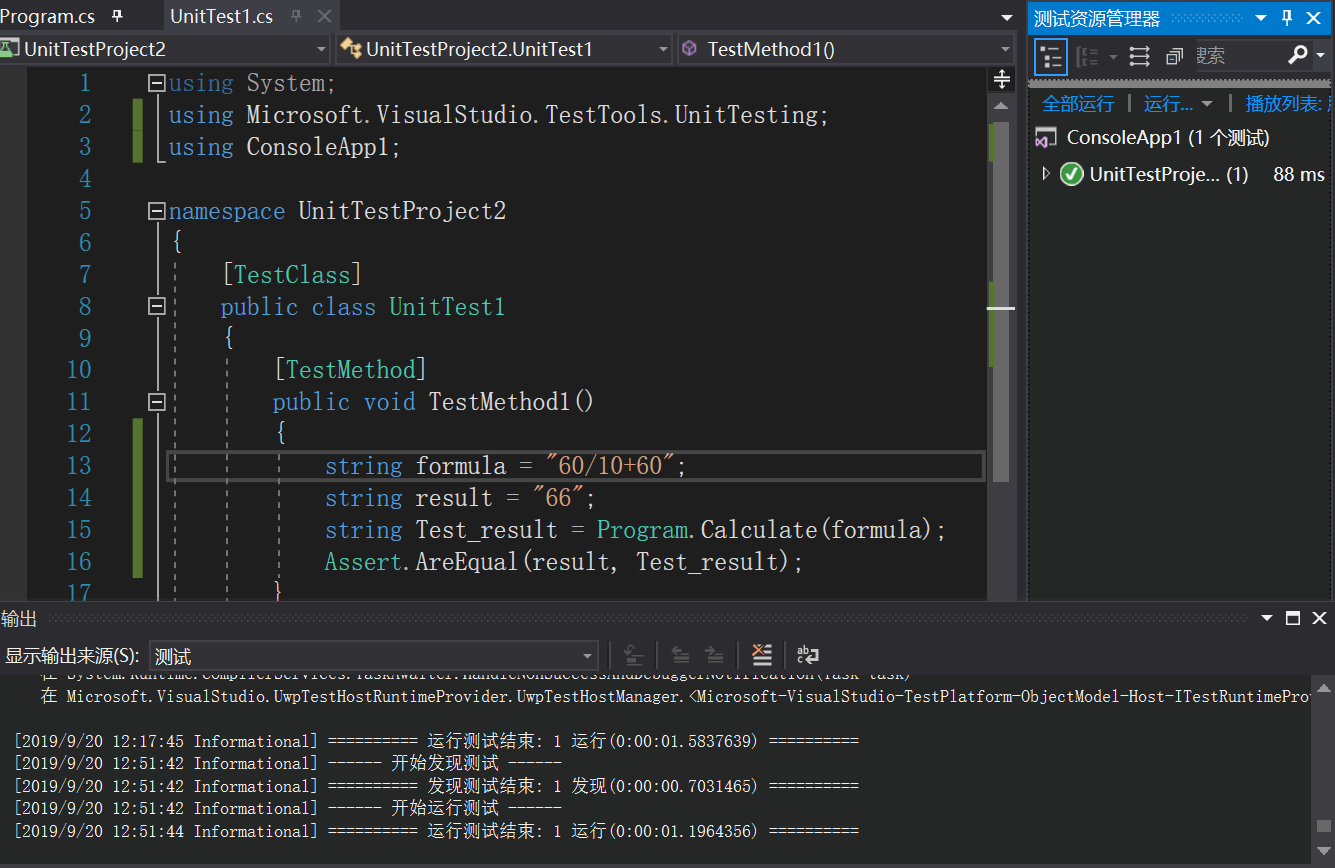Switch to the Program.cs tab
This screenshot has width=1335, height=868.
coord(48,16)
